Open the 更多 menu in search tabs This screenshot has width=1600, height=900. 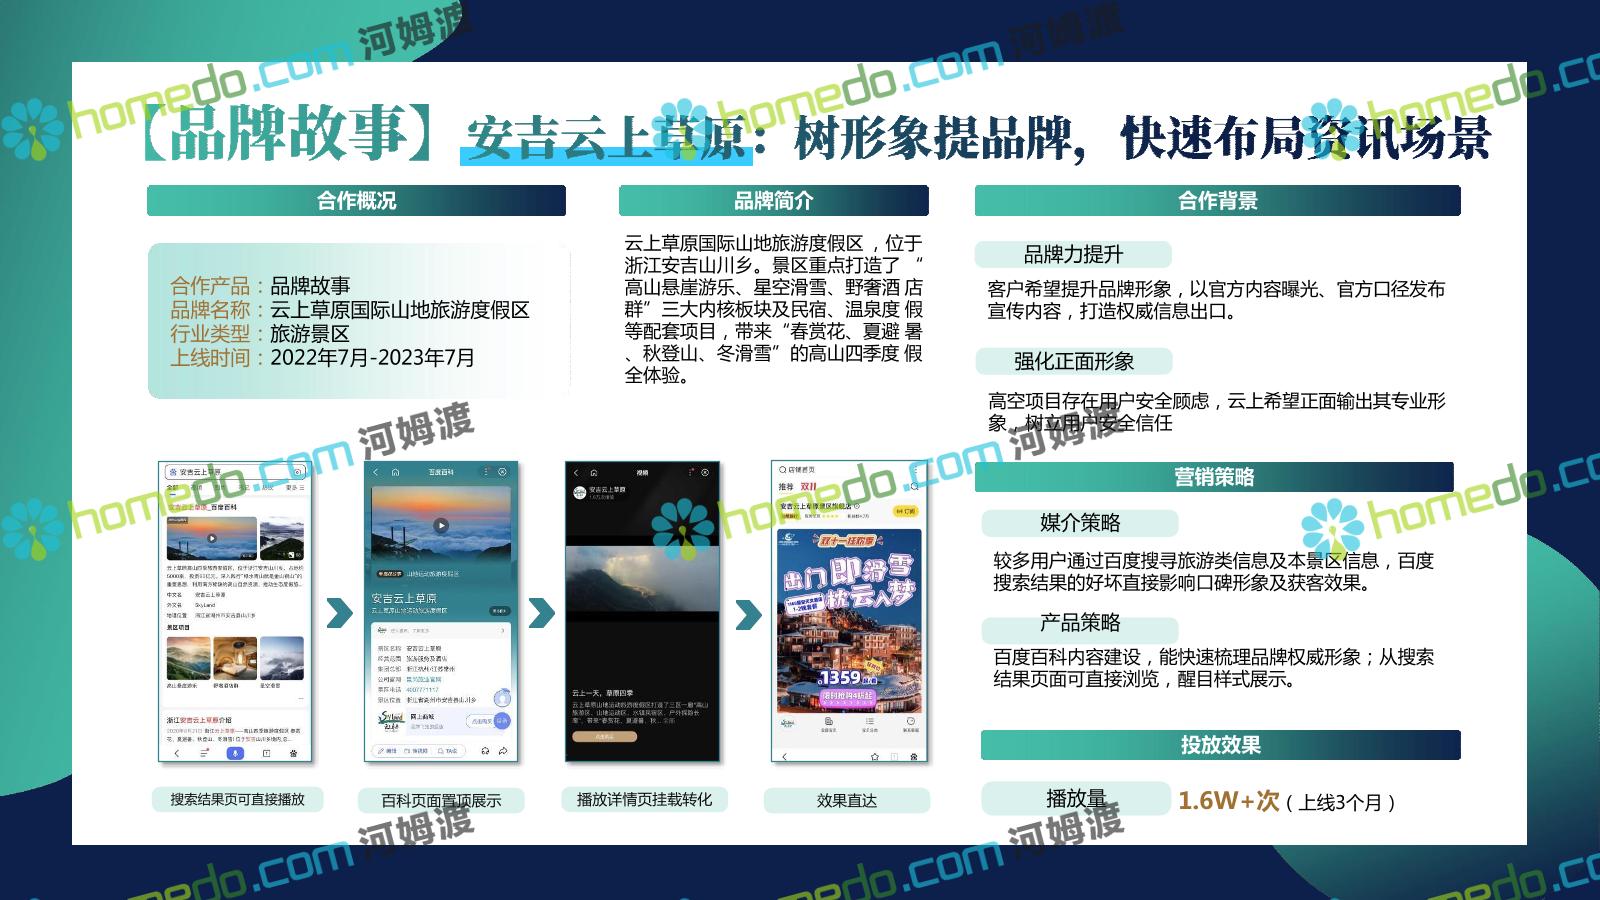tap(293, 488)
